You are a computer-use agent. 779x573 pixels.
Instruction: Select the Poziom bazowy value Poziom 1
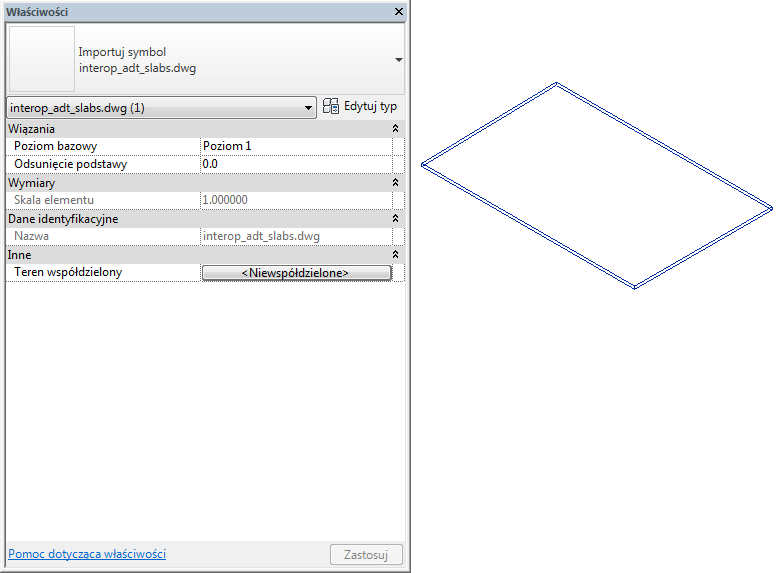coord(296,146)
